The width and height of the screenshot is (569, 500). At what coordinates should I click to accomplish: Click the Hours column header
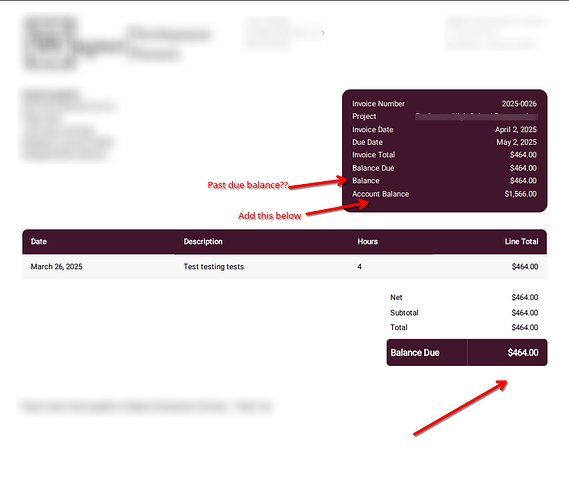tap(368, 242)
